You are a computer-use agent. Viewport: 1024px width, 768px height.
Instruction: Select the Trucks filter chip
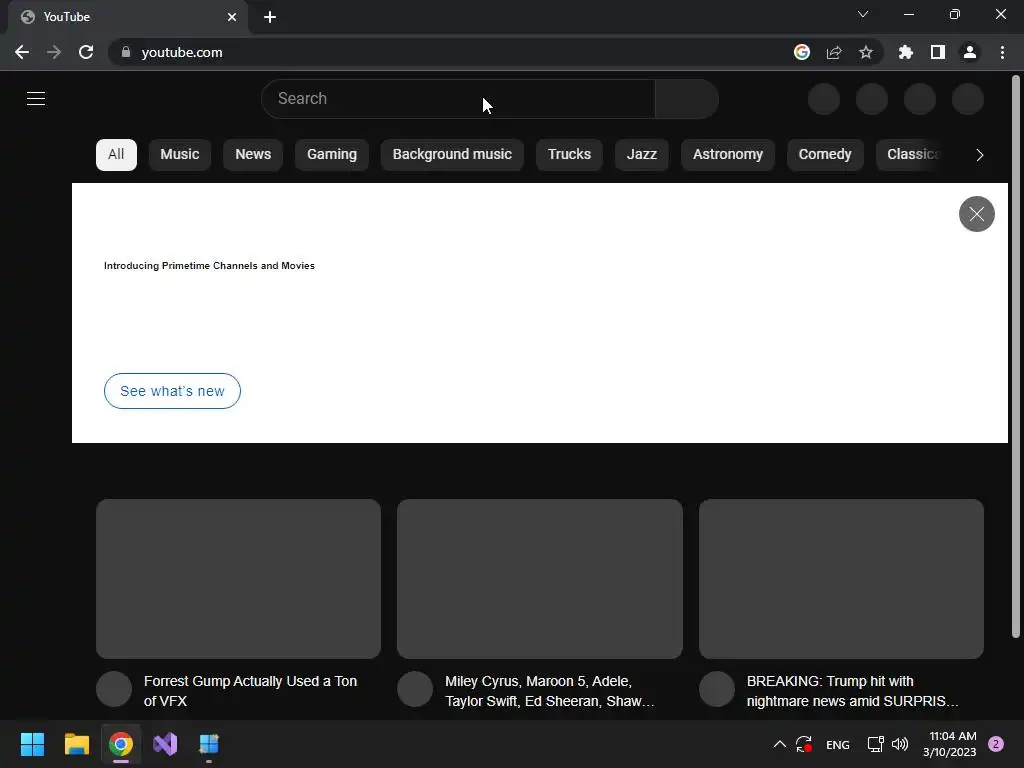click(x=569, y=155)
